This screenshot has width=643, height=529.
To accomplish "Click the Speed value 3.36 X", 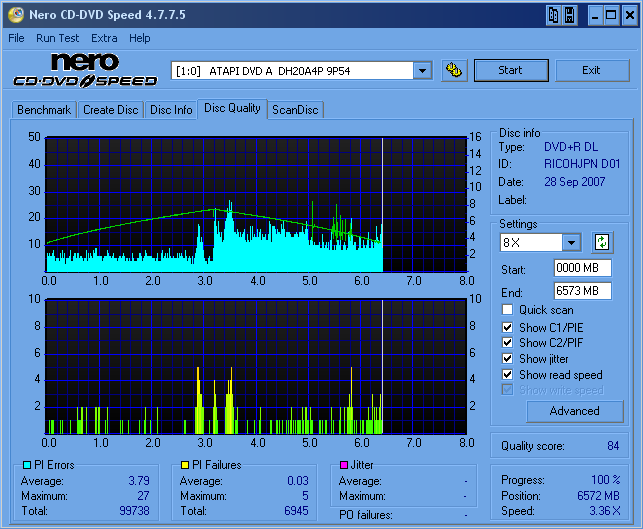I will point(605,511).
